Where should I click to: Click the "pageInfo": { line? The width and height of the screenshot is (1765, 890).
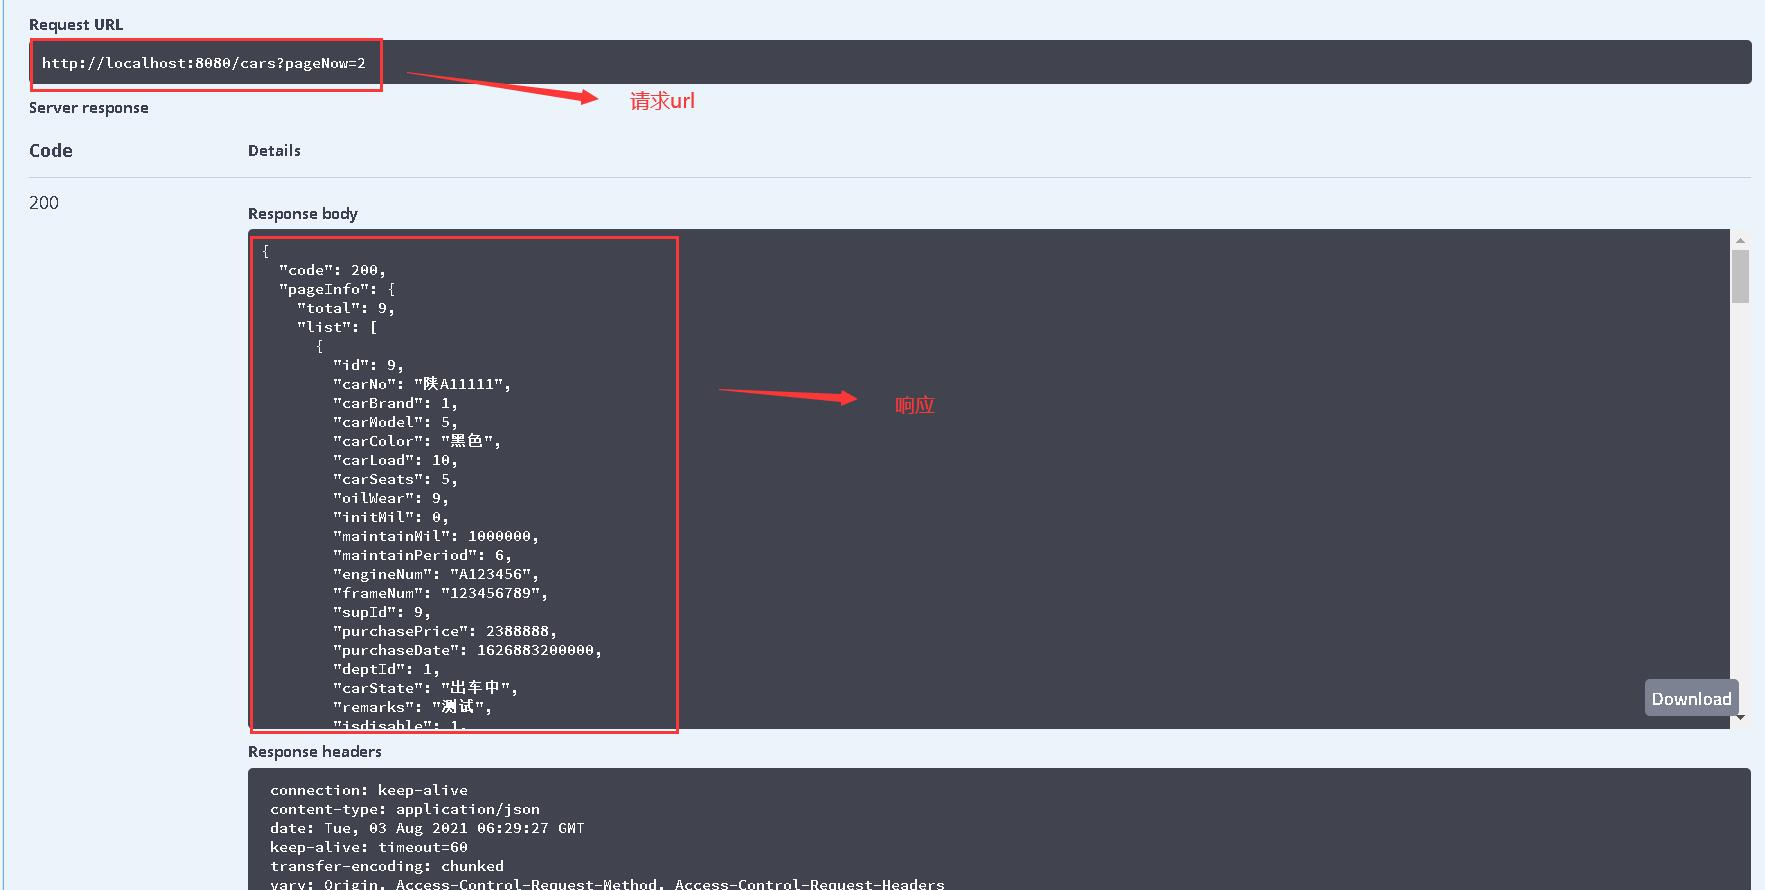pyautogui.click(x=337, y=289)
